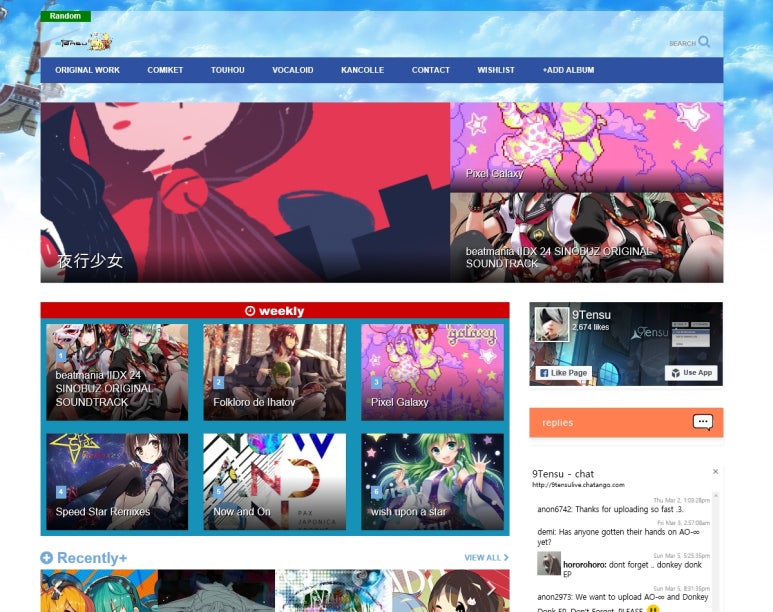Open the WISHLIST page
Image resolution: width=773 pixels, height=612 pixels.
496,70
